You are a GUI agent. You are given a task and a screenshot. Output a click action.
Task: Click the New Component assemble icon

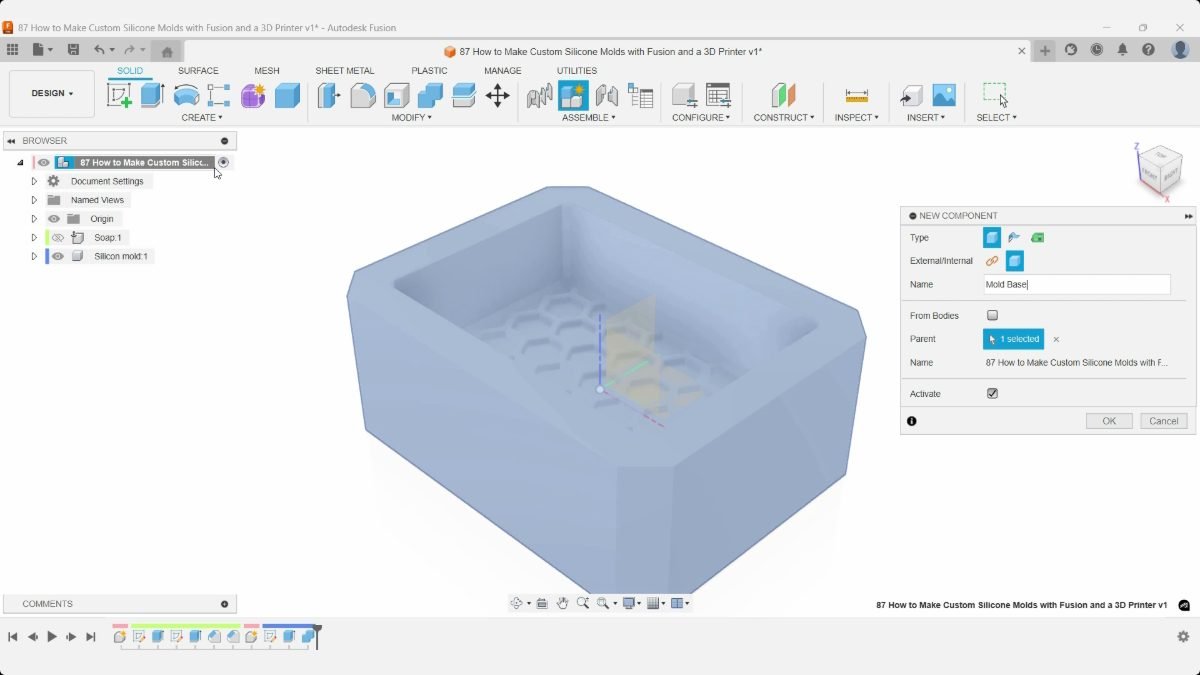(x=573, y=95)
